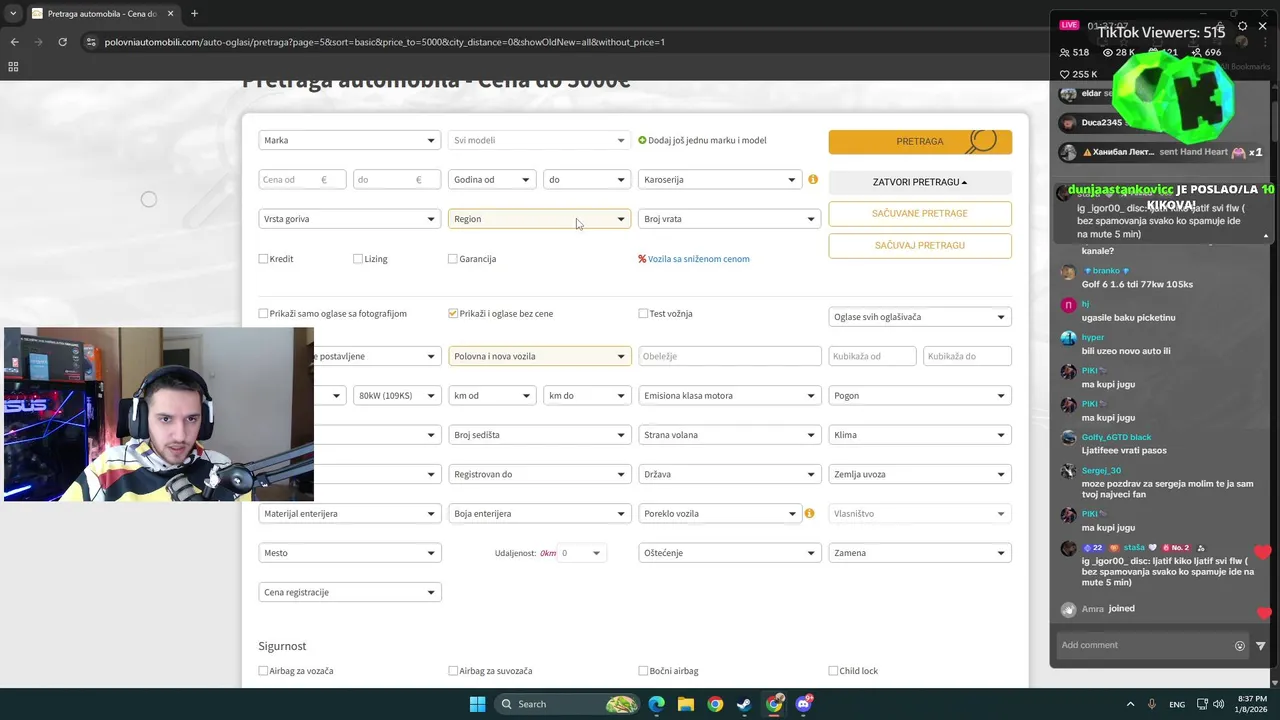The image size is (1280, 720).
Task: Open the Marka dropdown
Action: click(x=349, y=140)
